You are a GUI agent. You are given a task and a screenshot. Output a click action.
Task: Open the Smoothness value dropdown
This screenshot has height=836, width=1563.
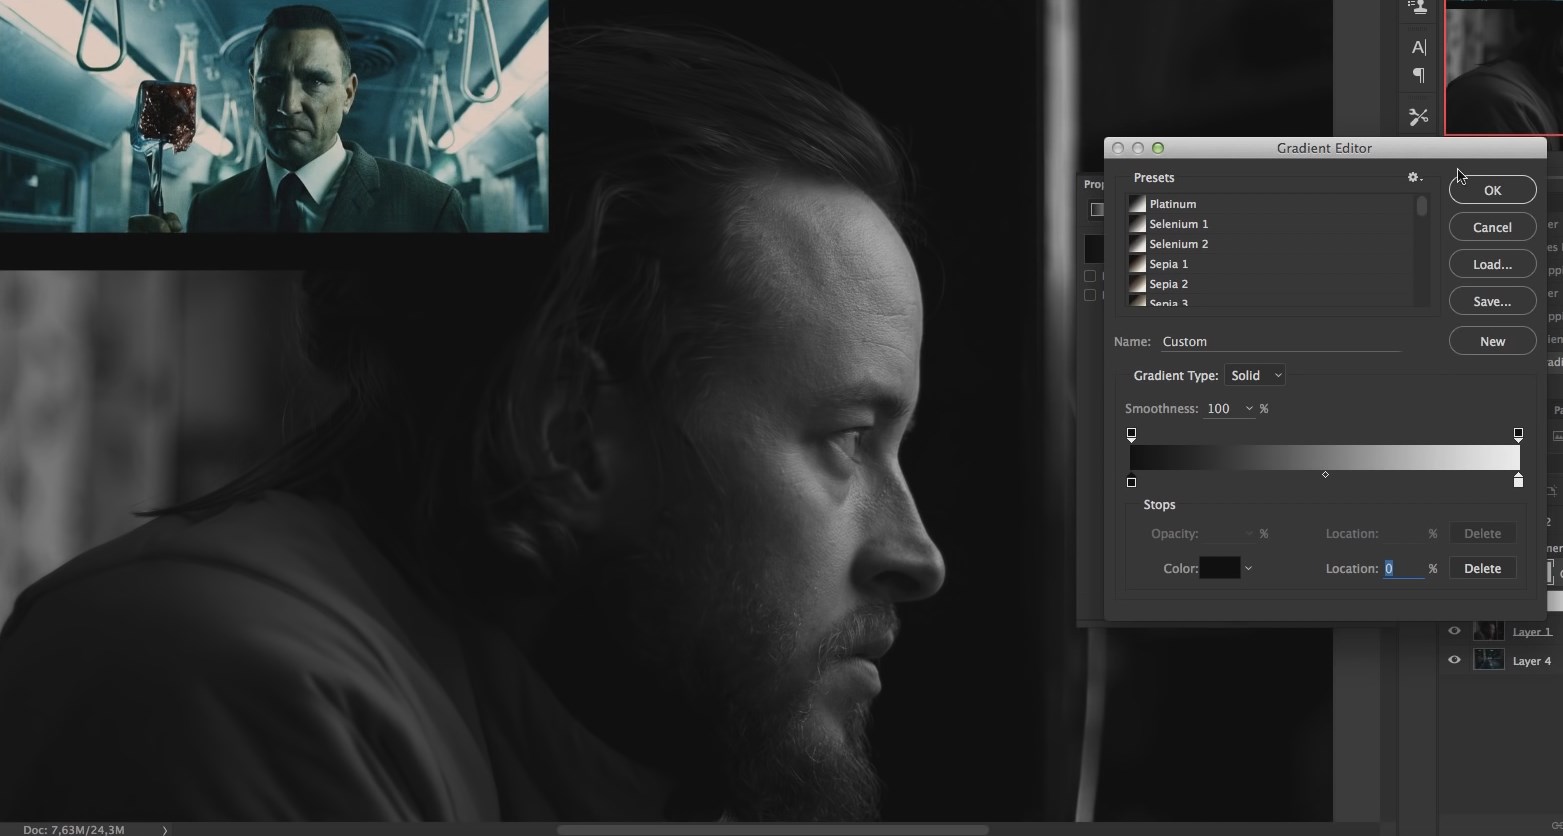1249,409
